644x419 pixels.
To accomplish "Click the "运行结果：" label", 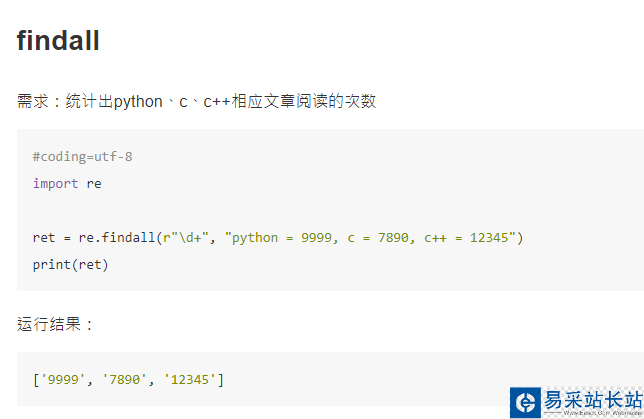I will click(x=56, y=324).
